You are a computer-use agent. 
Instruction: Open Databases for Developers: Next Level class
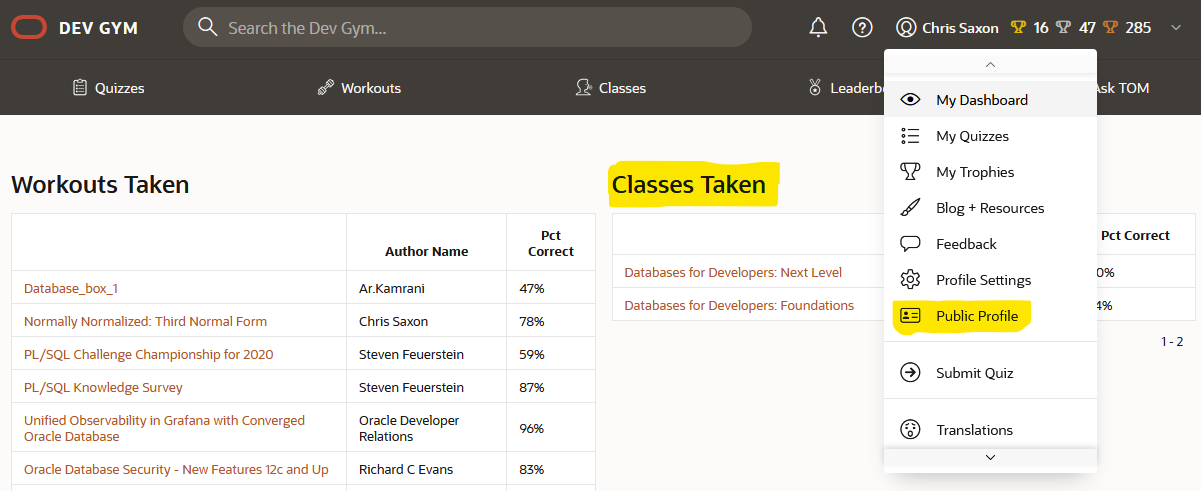(x=733, y=272)
